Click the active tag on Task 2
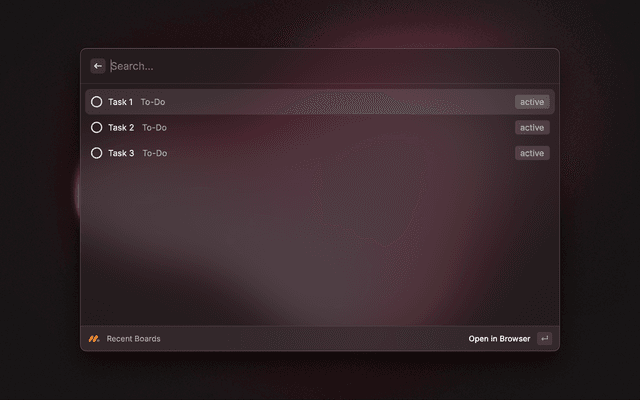Viewport: 640px width, 400px height. [x=532, y=128]
